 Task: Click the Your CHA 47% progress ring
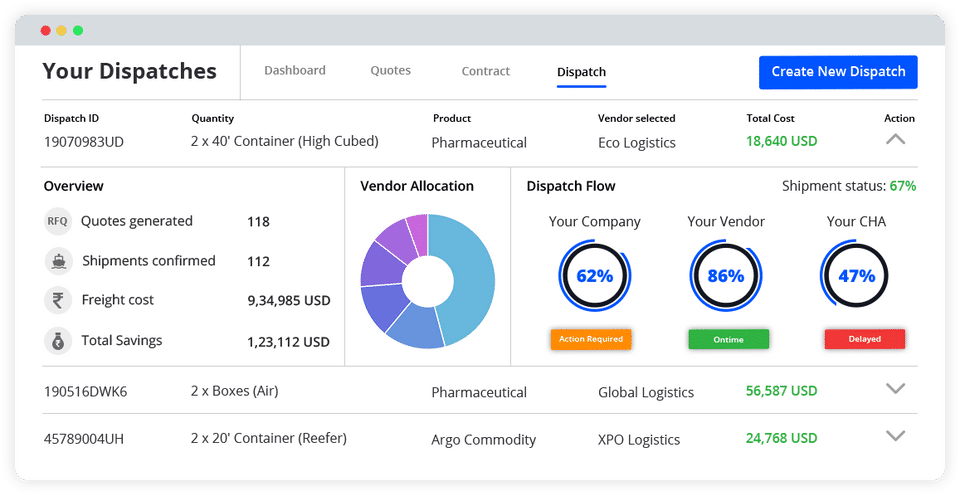(856, 276)
